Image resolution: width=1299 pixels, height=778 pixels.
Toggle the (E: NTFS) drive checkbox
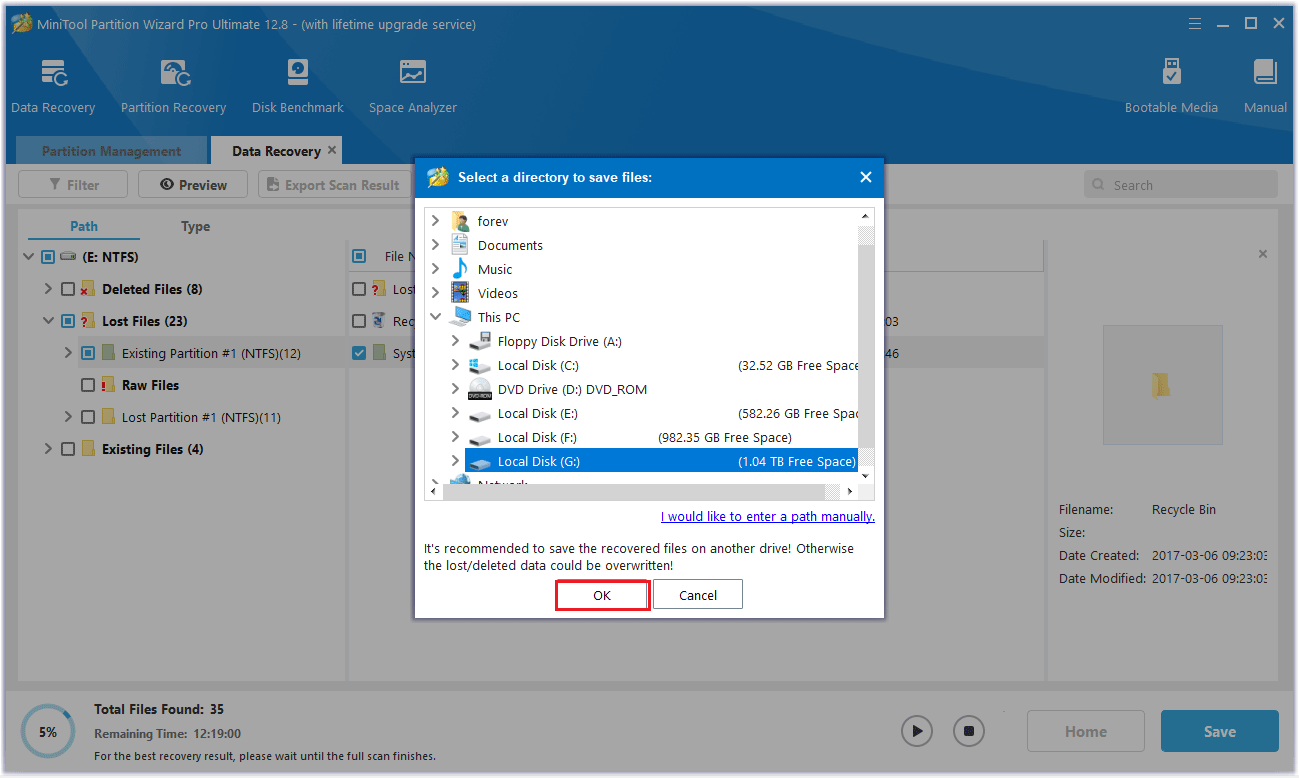tap(48, 257)
